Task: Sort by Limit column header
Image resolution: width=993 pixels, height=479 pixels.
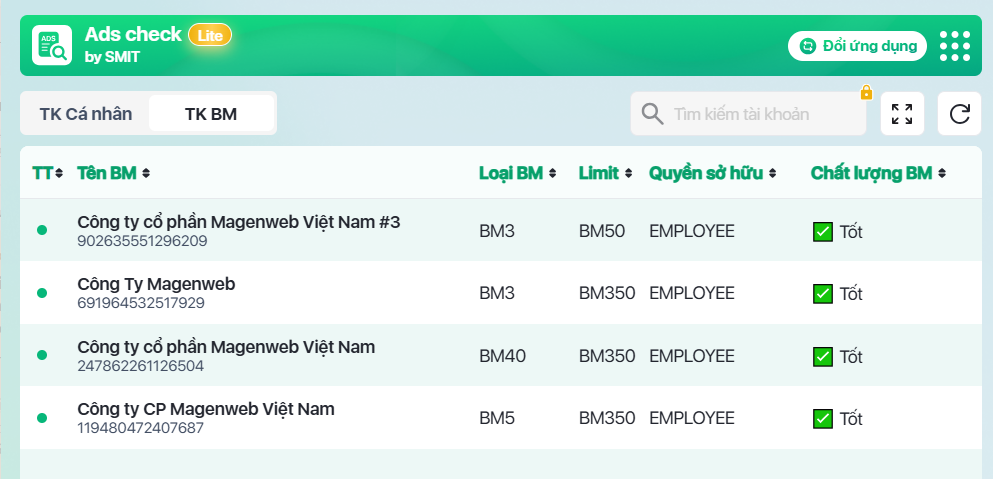Action: (x=605, y=173)
